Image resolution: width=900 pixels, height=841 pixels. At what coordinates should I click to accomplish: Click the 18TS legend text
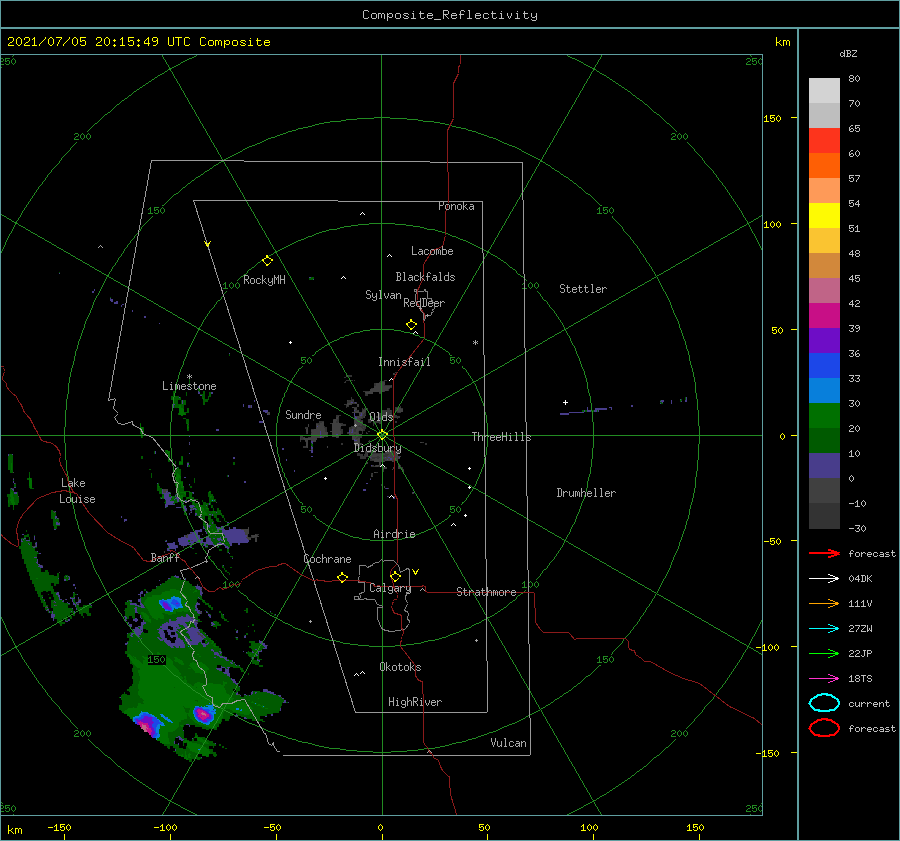pos(860,679)
